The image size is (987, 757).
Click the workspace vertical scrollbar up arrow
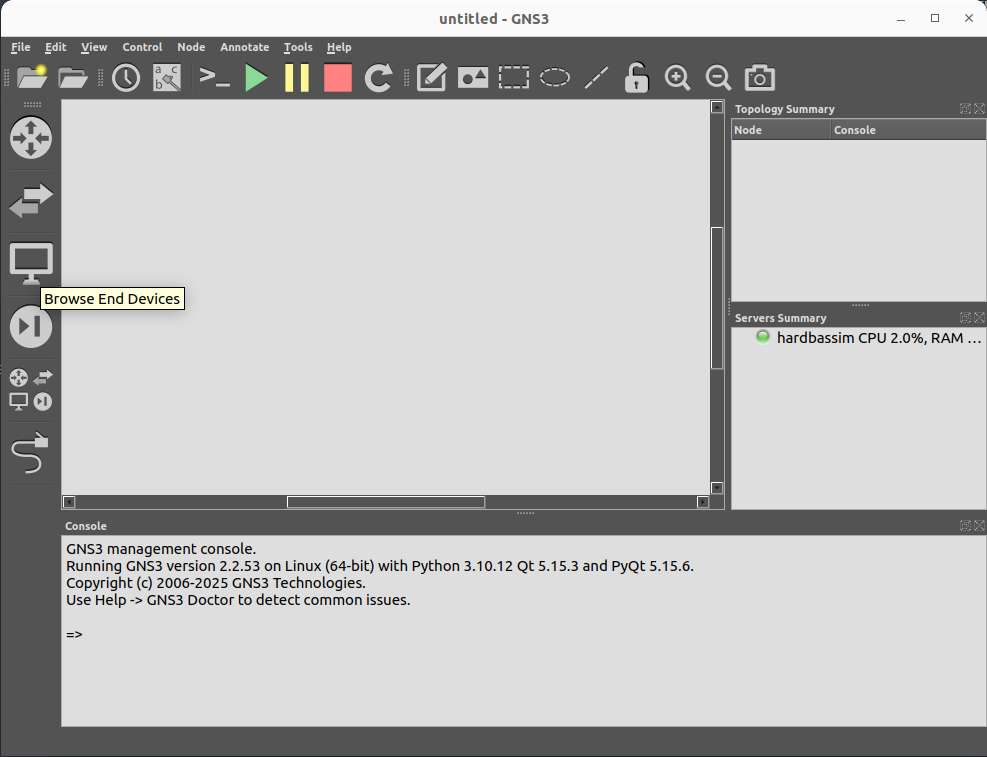pos(716,107)
